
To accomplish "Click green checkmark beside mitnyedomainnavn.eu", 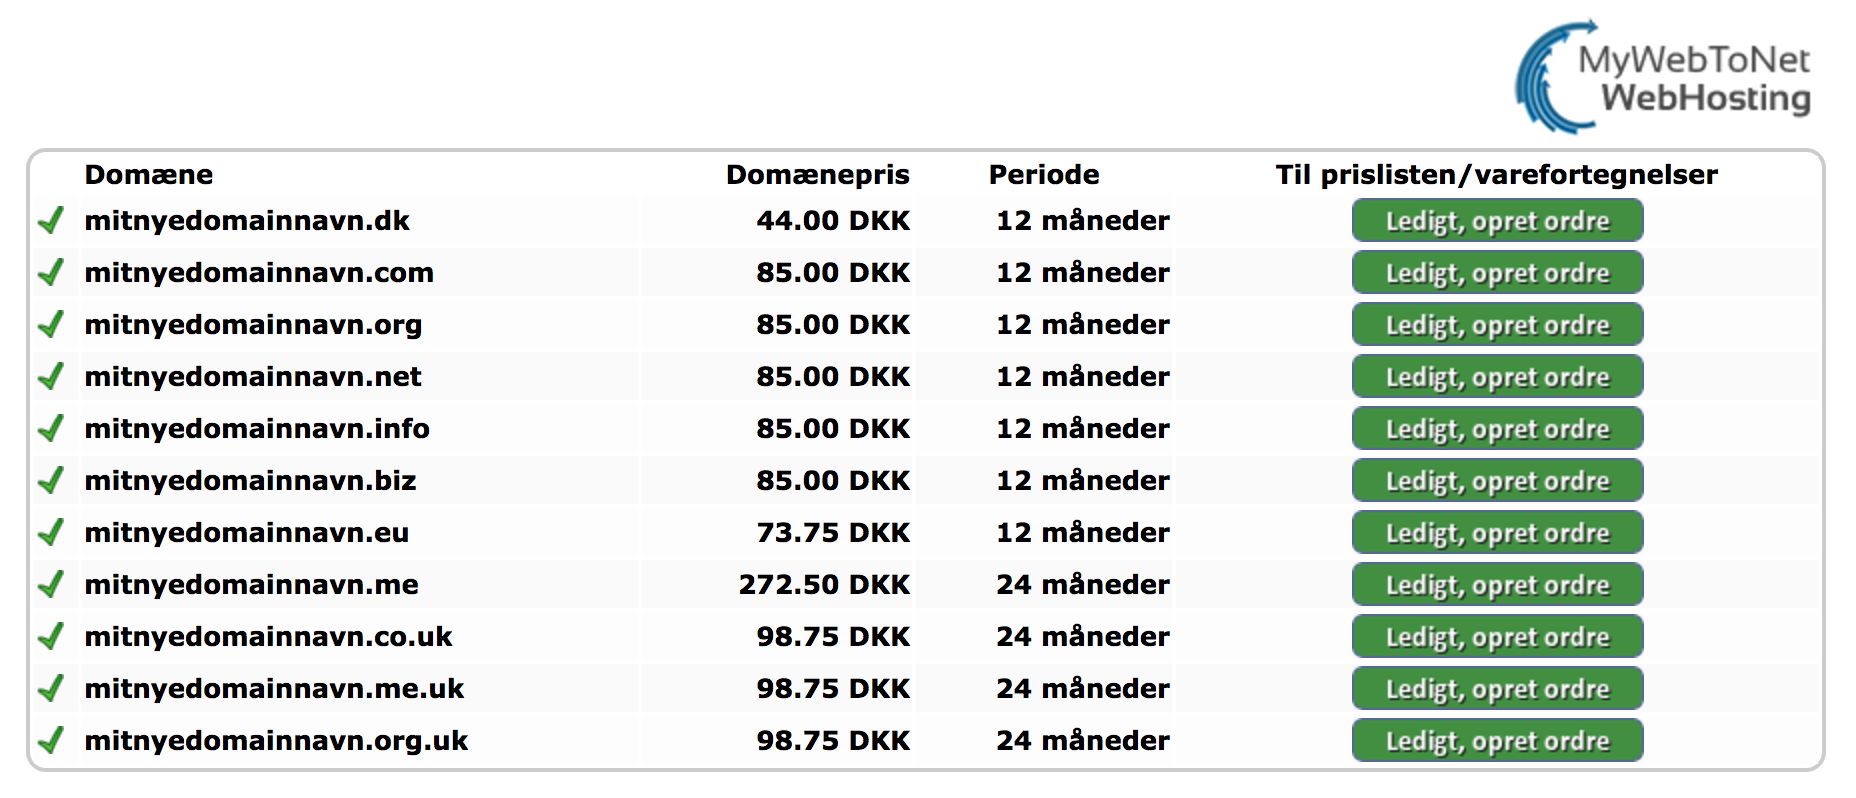I will tap(51, 532).
